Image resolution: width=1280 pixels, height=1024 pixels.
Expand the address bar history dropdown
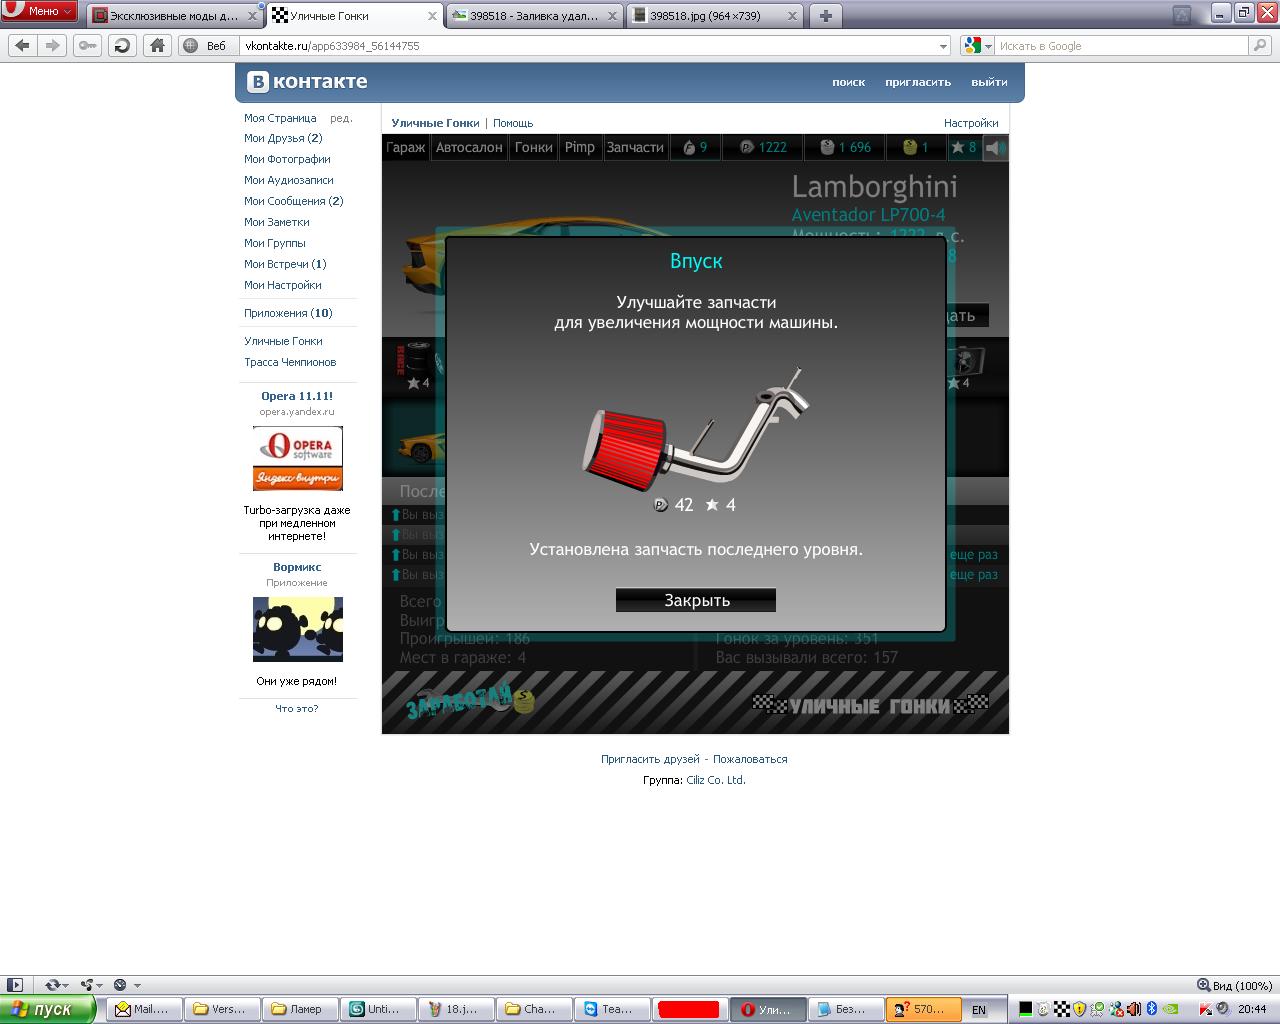click(943, 46)
